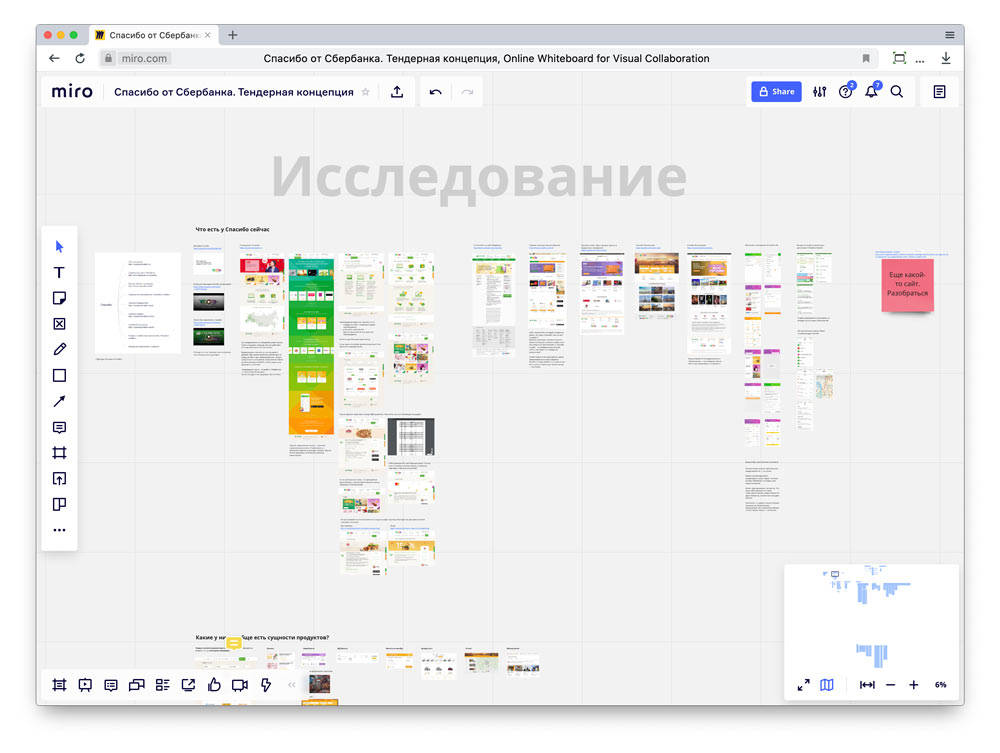
Task: Open board search
Action: point(897,91)
